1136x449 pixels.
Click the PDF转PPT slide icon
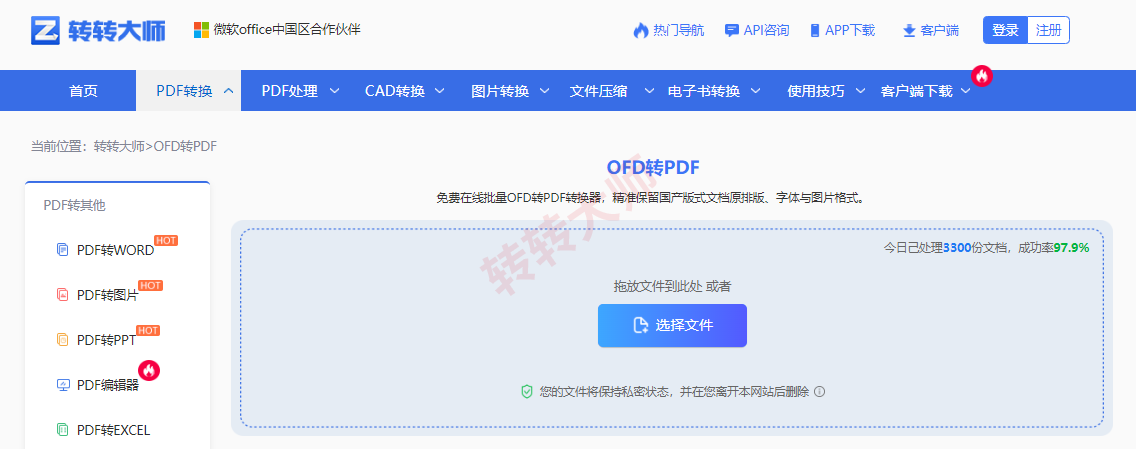pos(62,339)
